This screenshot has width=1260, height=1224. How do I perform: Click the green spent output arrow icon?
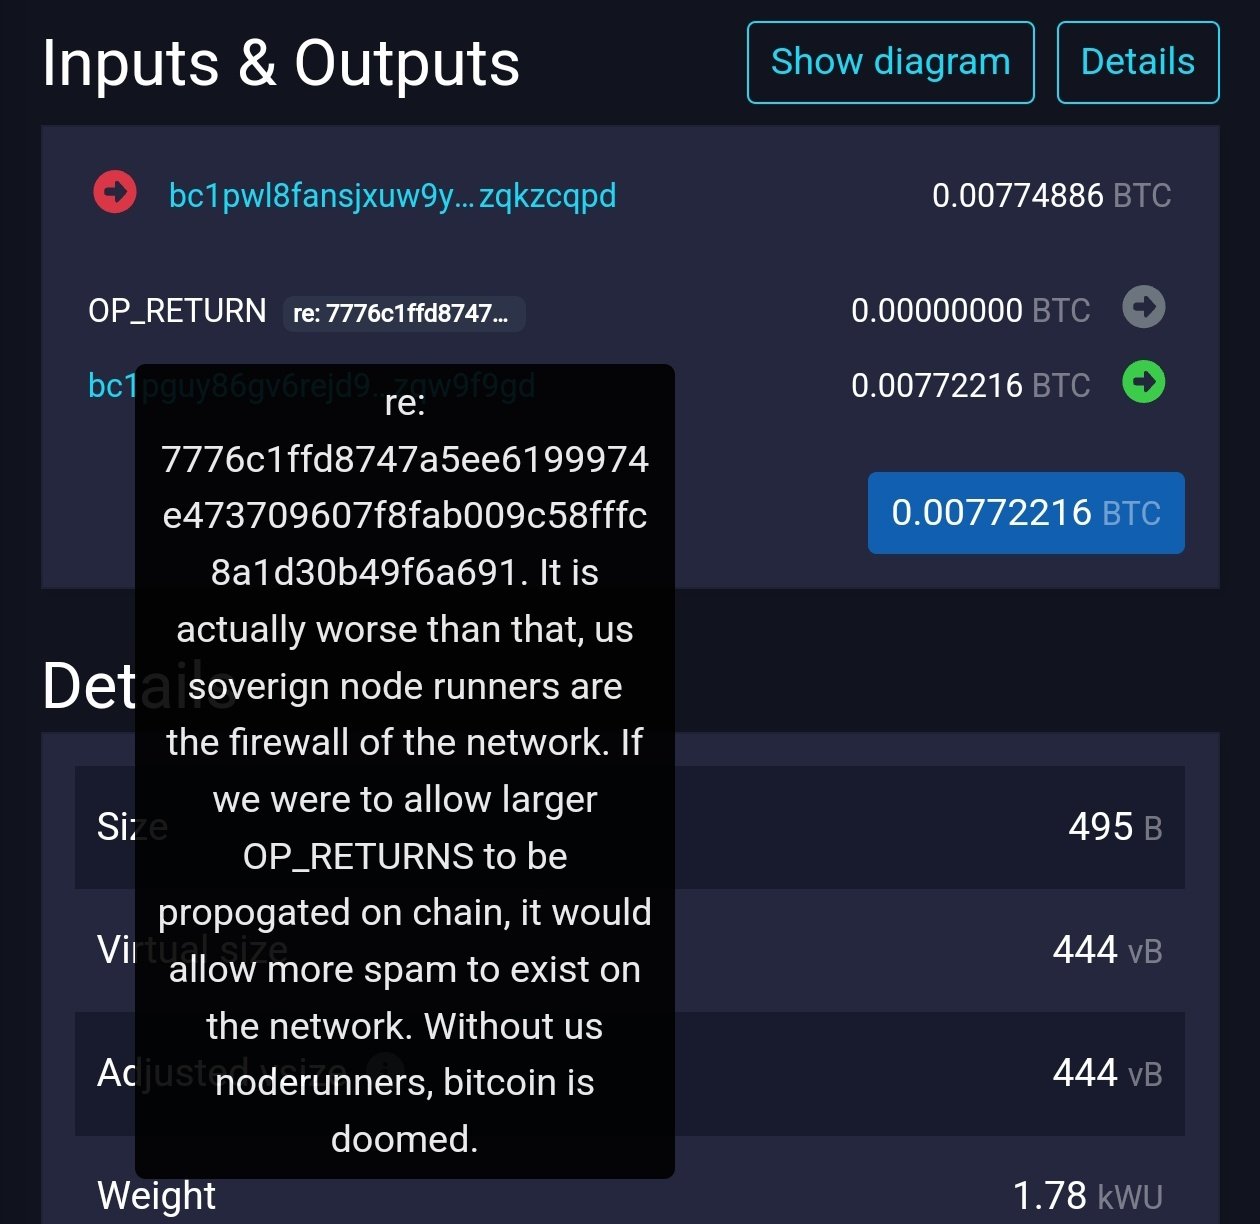coord(1144,382)
